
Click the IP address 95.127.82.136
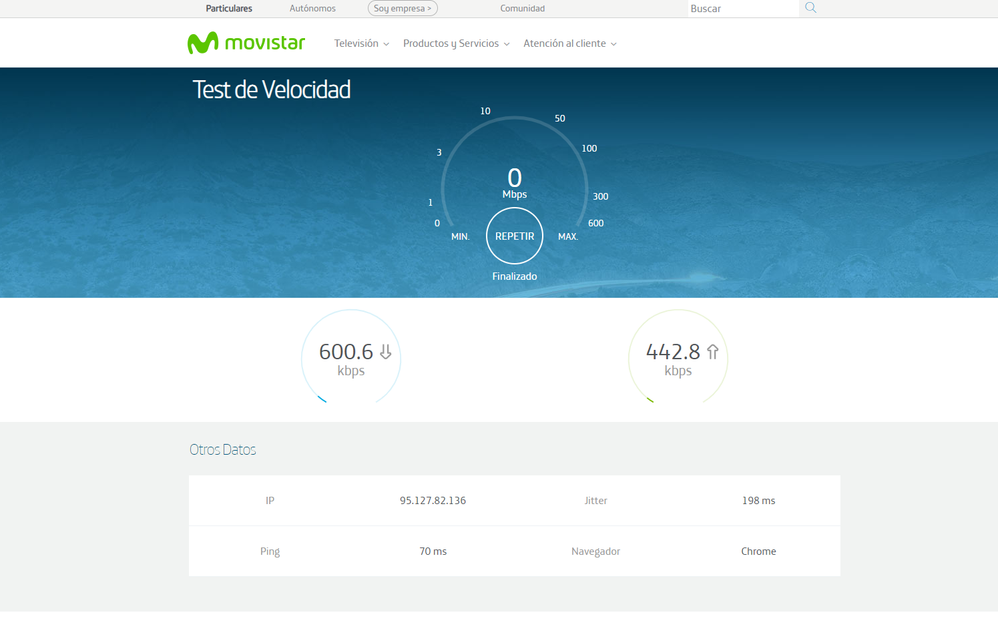point(432,501)
